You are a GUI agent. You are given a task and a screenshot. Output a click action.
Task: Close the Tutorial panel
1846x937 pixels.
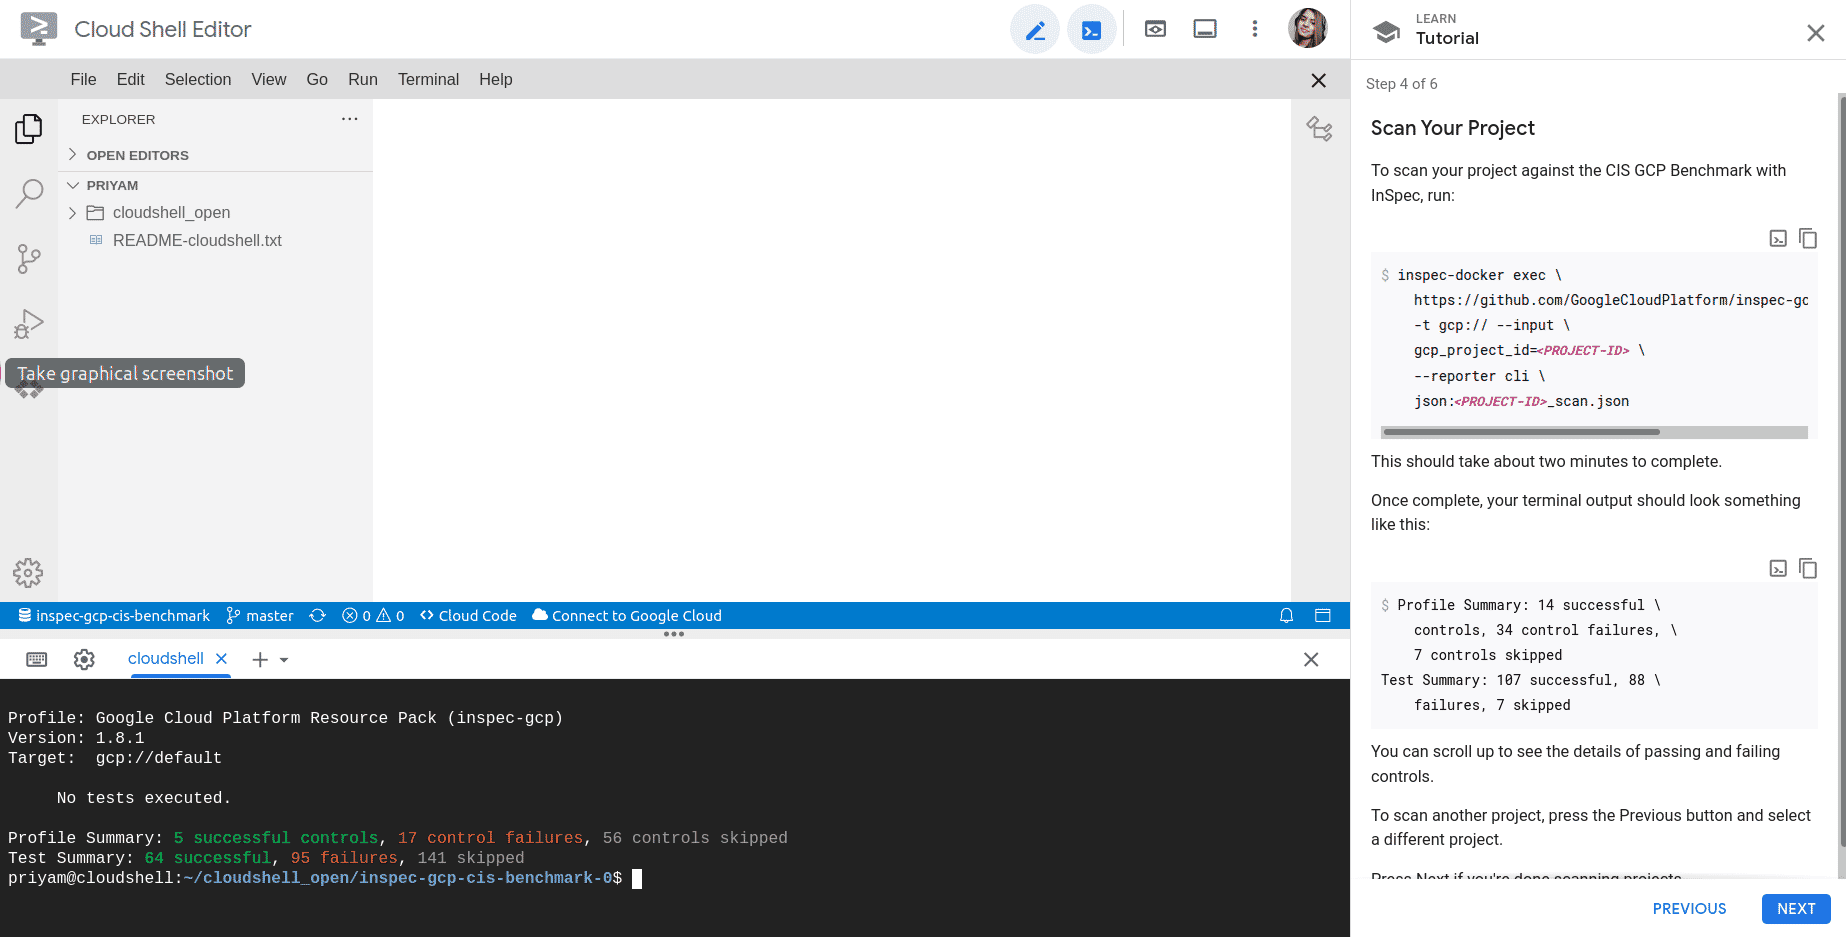1816,33
